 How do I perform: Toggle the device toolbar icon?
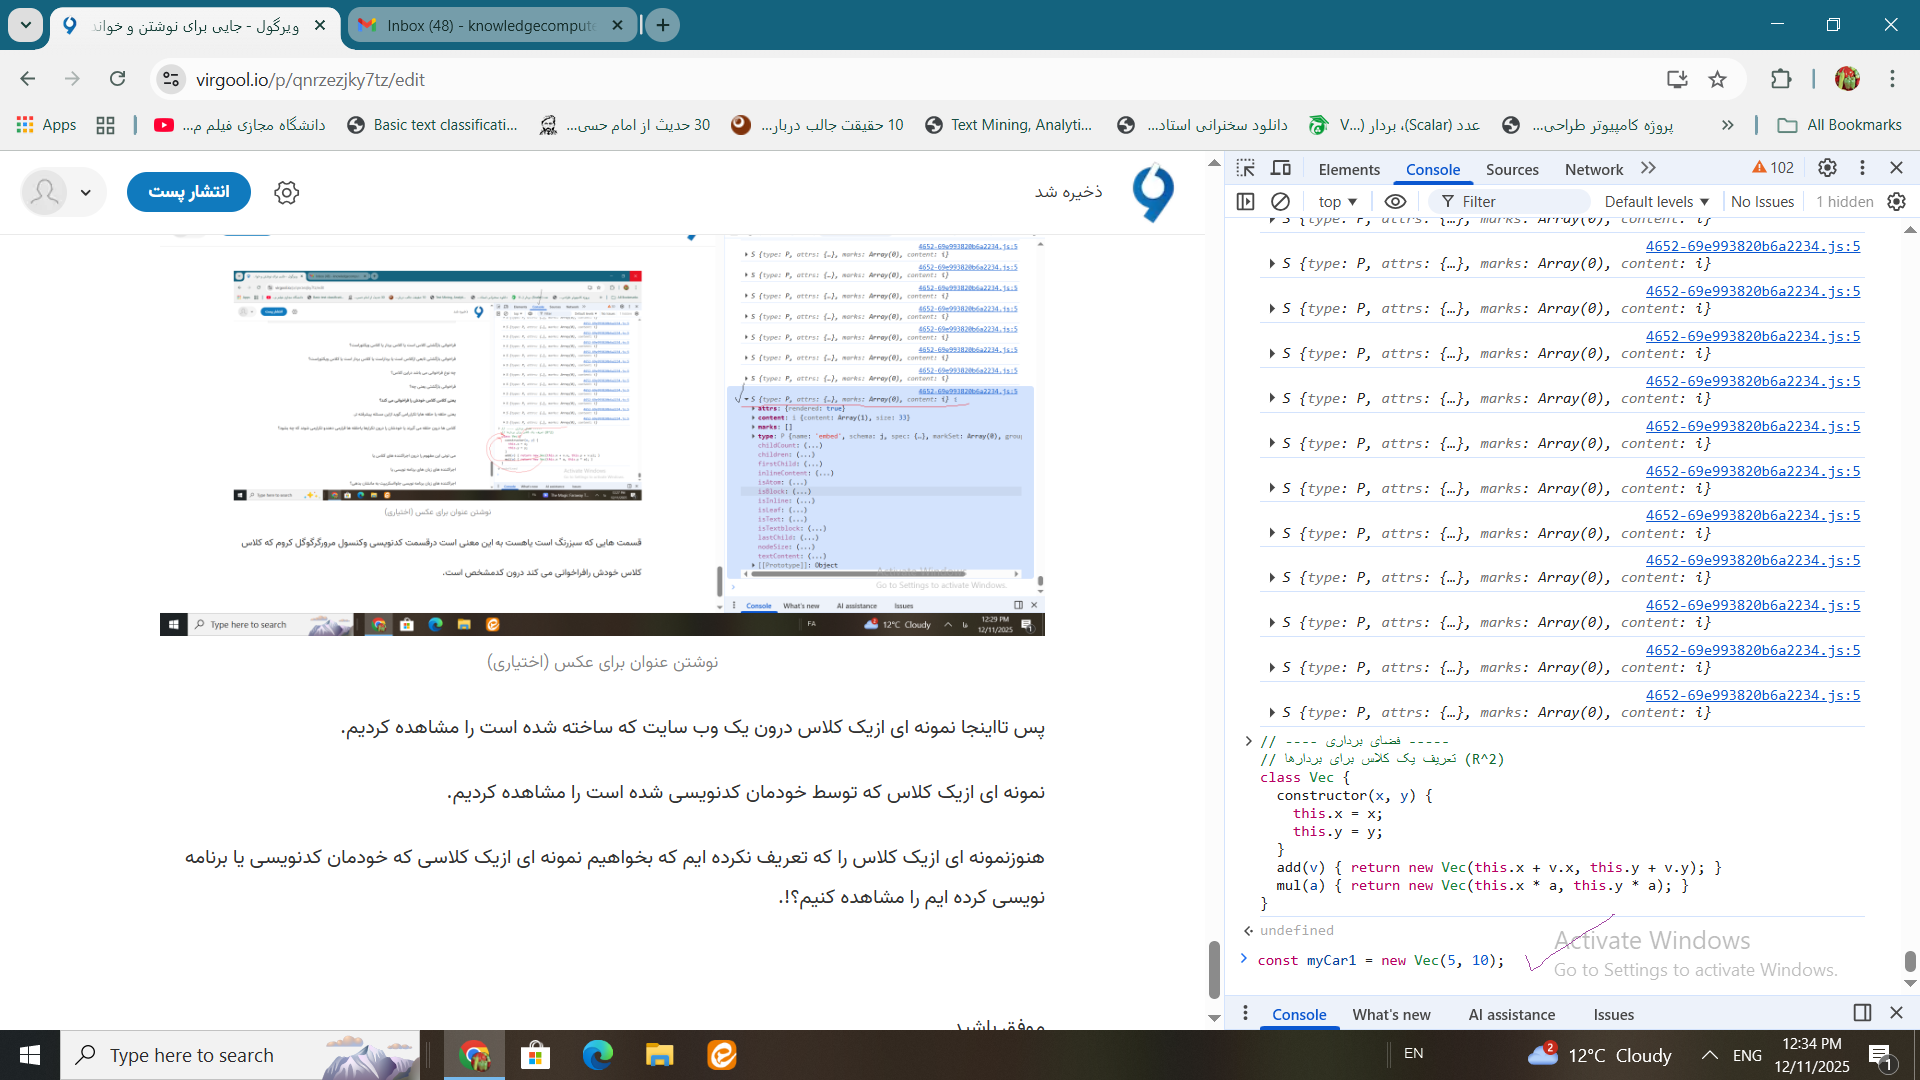pos(1281,168)
